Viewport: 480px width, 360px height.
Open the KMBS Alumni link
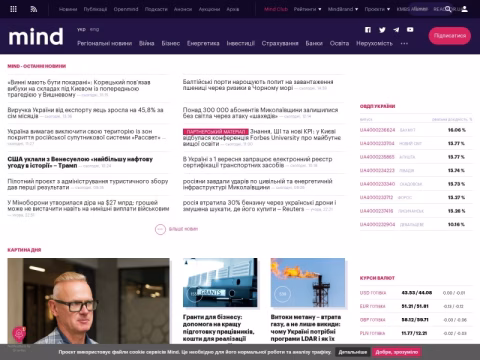[412, 9]
